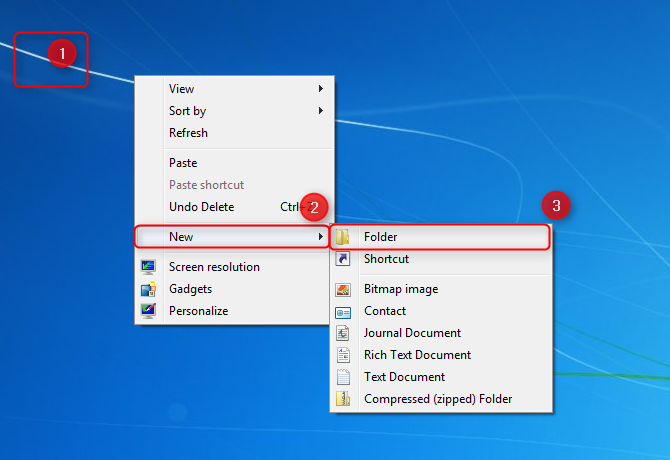Screen dimensions: 670x460
Task: Choose Refresh from the context menu
Action: tap(234, 133)
